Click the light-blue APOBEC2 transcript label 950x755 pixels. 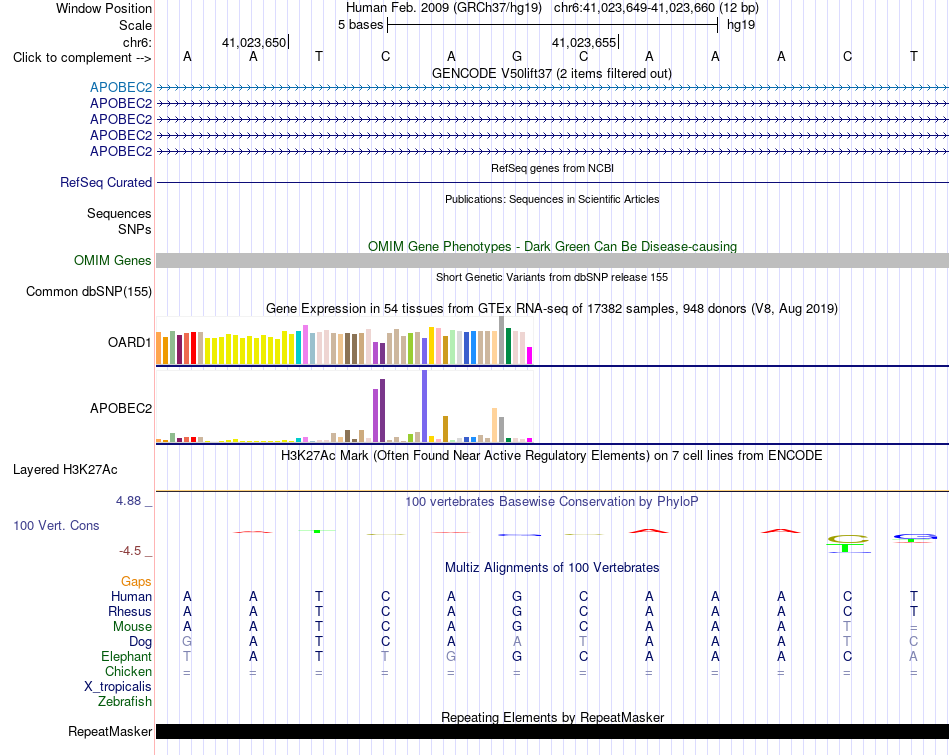(x=121, y=87)
